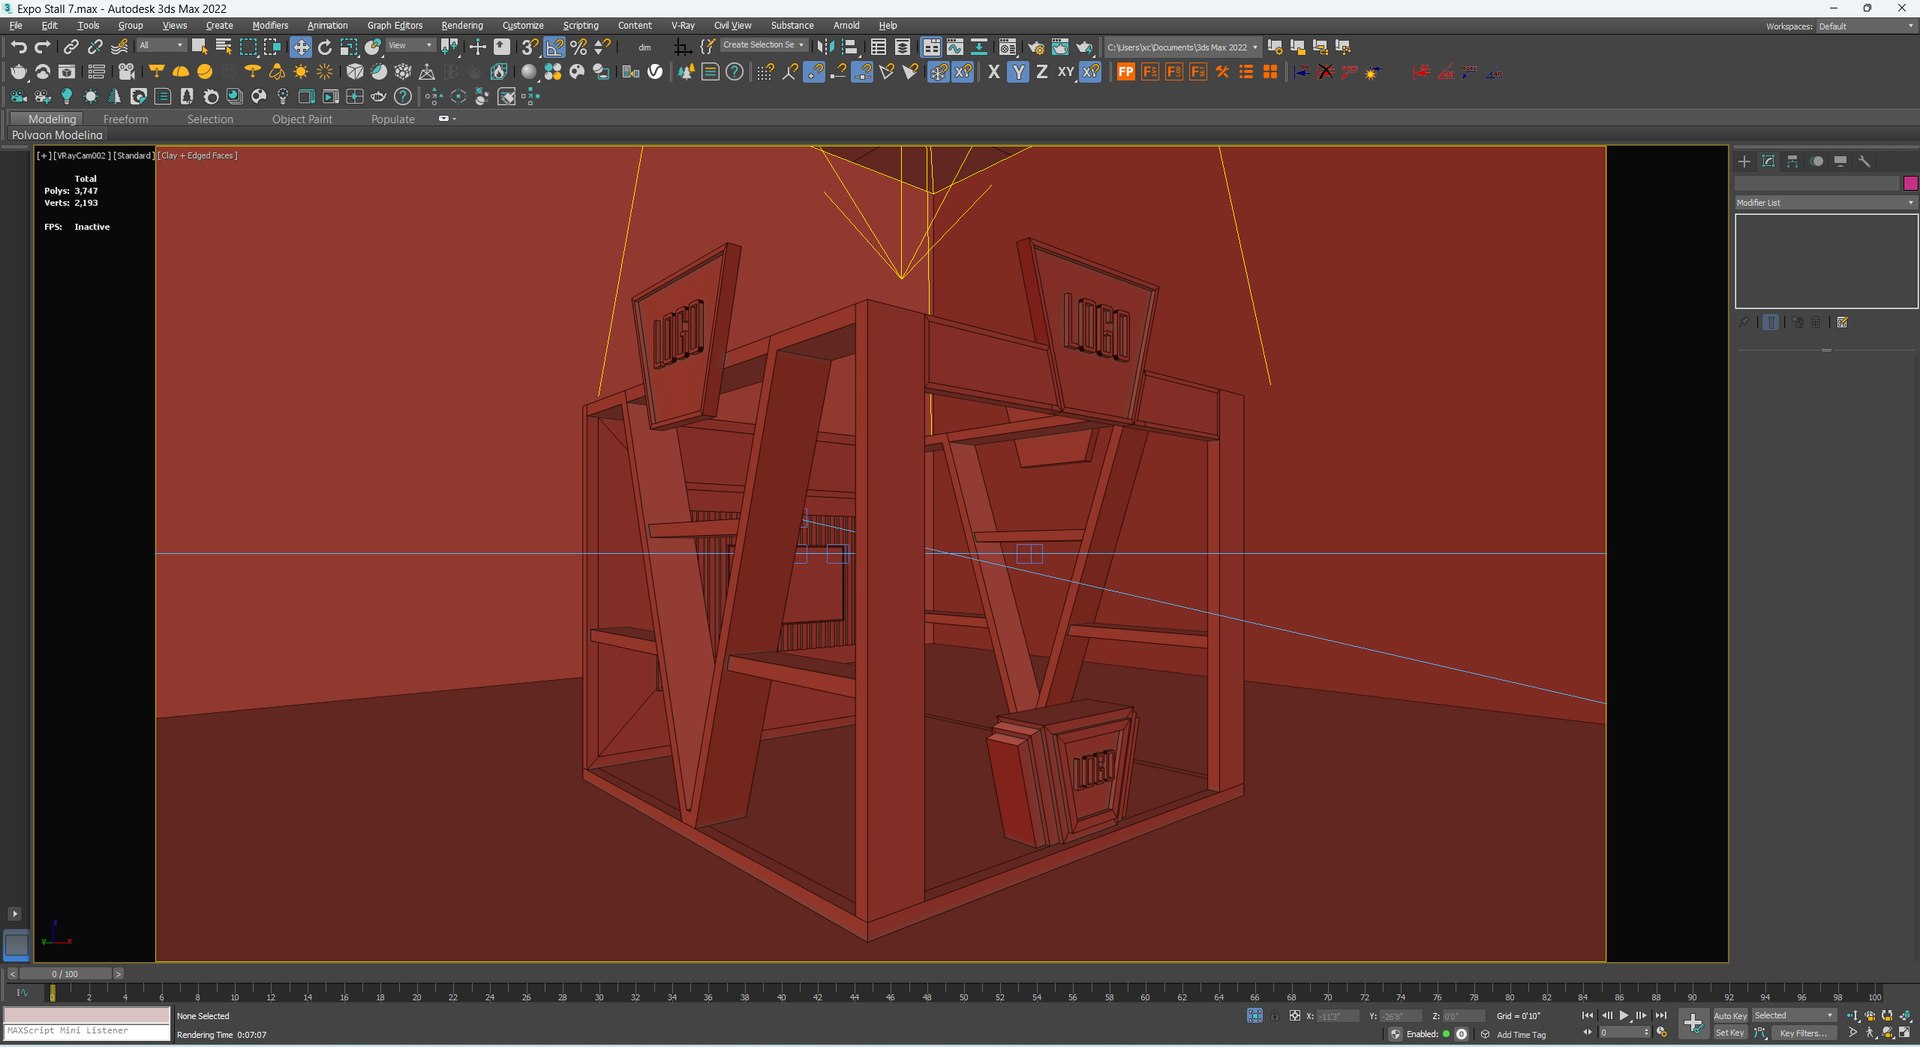Click the Unlink Selection icon
This screenshot has height=1047, width=1920.
[x=95, y=47]
